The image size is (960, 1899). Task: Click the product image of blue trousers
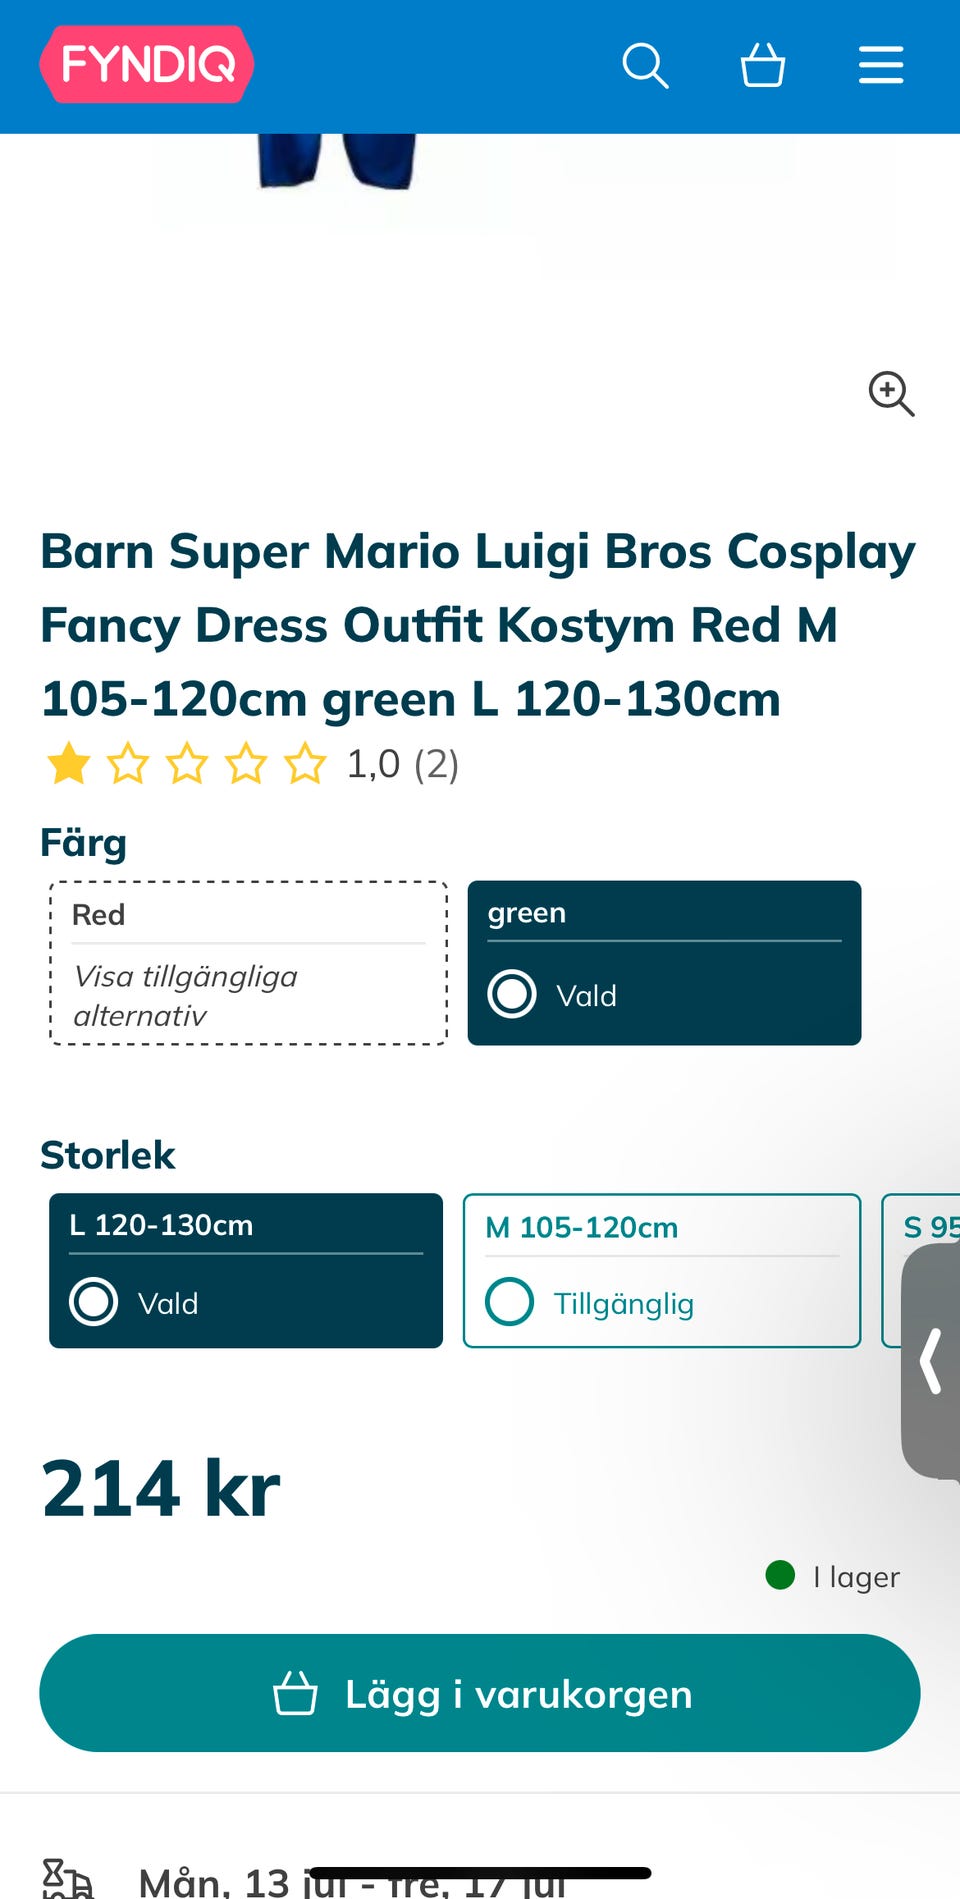pos(336,162)
